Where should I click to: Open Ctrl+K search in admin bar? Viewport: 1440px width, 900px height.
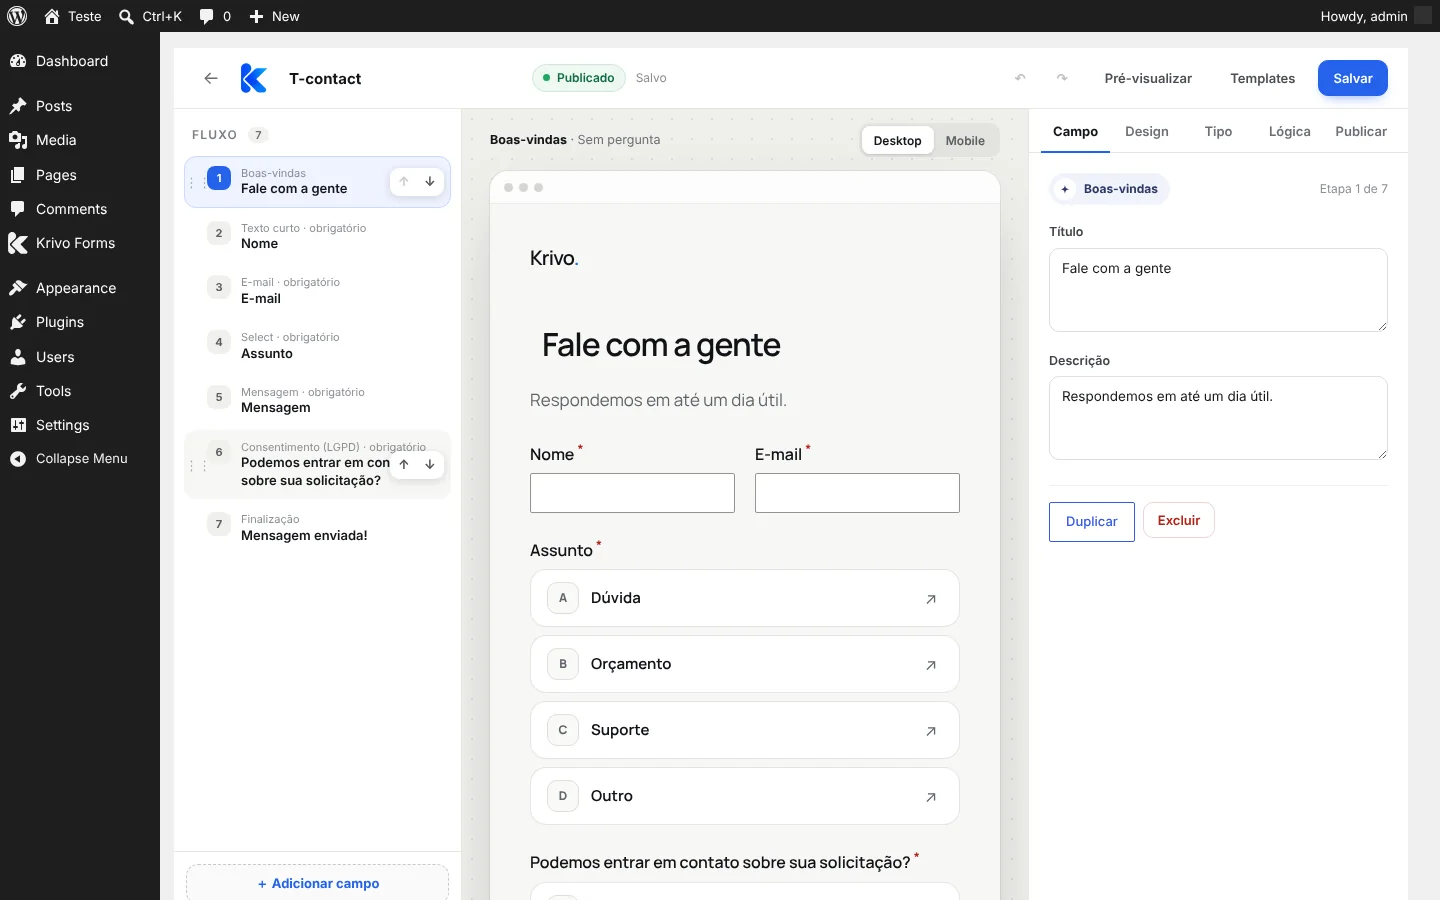150,16
